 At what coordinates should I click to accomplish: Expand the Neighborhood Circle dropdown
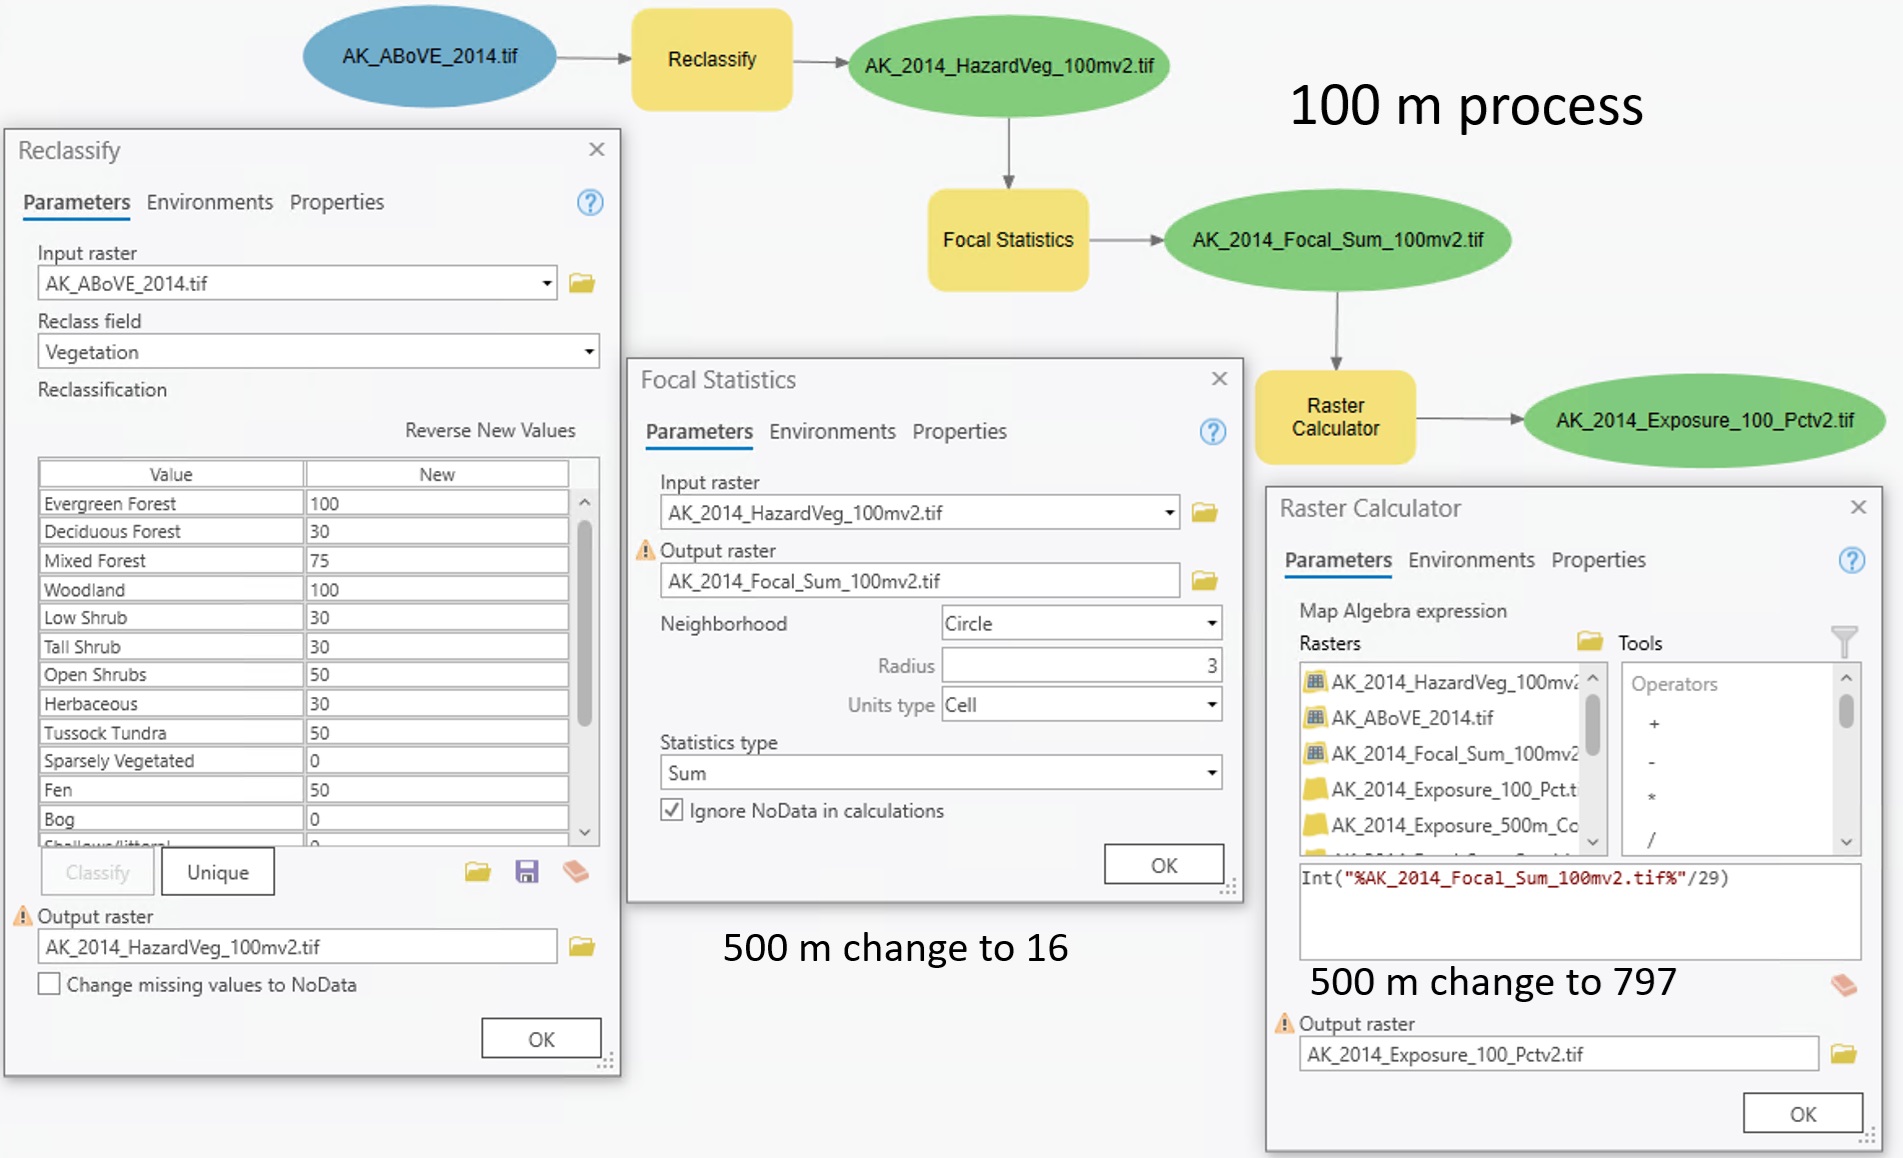[1211, 624]
